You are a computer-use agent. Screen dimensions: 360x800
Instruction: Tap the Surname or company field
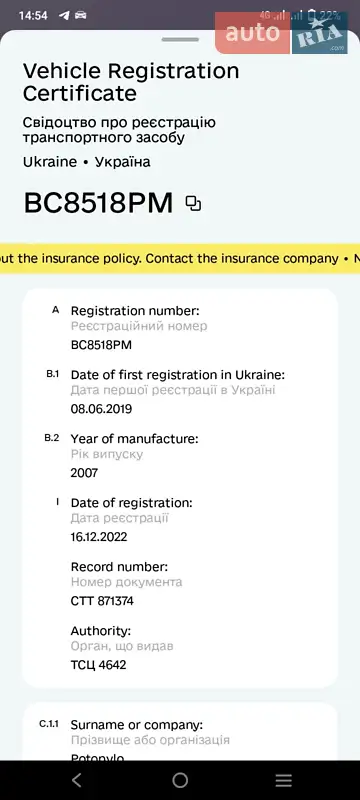pyautogui.click(x=180, y=739)
